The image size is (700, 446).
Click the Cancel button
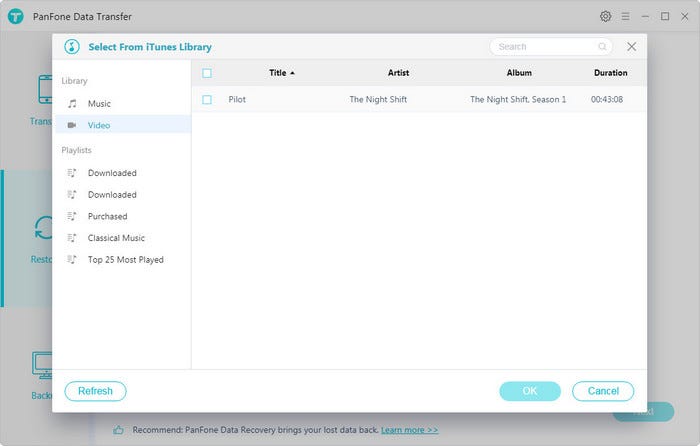pyautogui.click(x=603, y=391)
